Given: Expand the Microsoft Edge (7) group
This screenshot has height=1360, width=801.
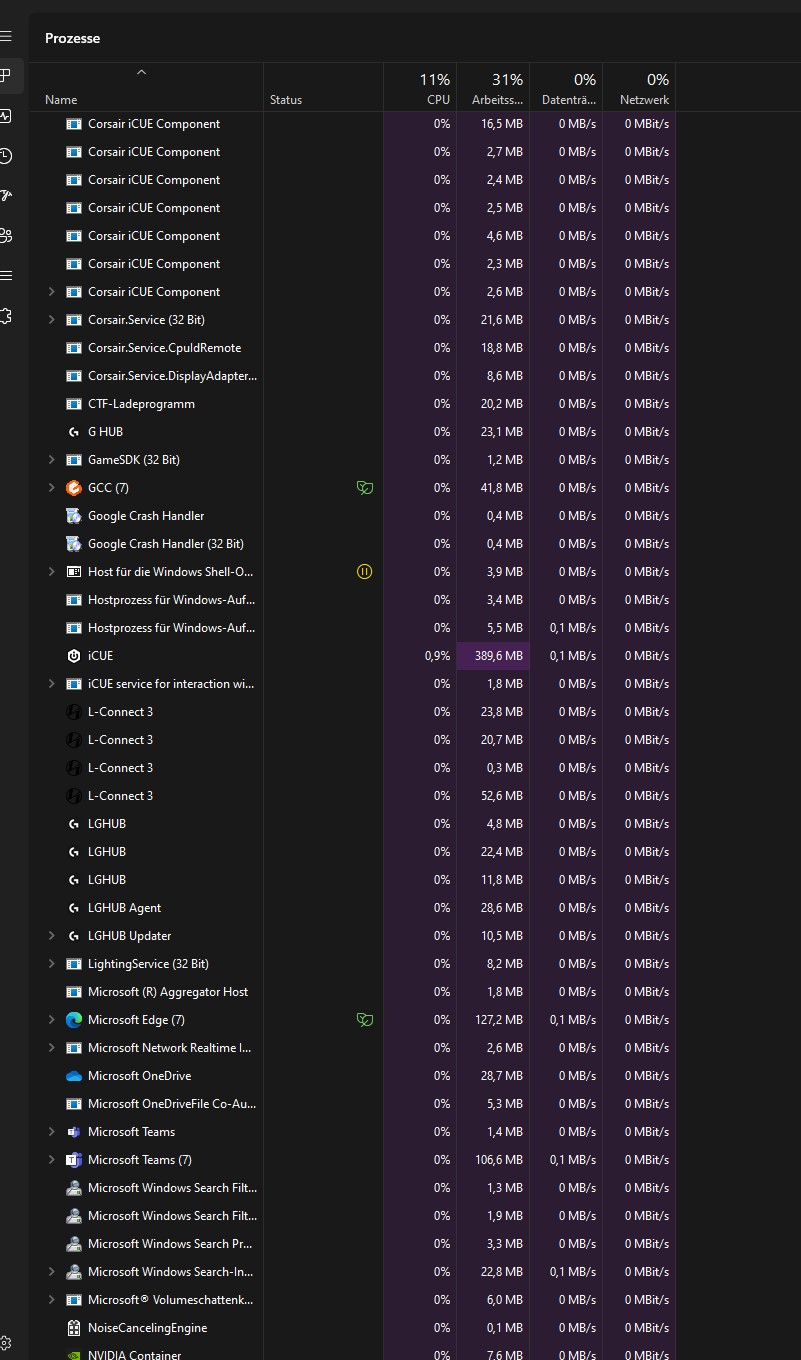Looking at the screenshot, I should pyautogui.click(x=52, y=1020).
